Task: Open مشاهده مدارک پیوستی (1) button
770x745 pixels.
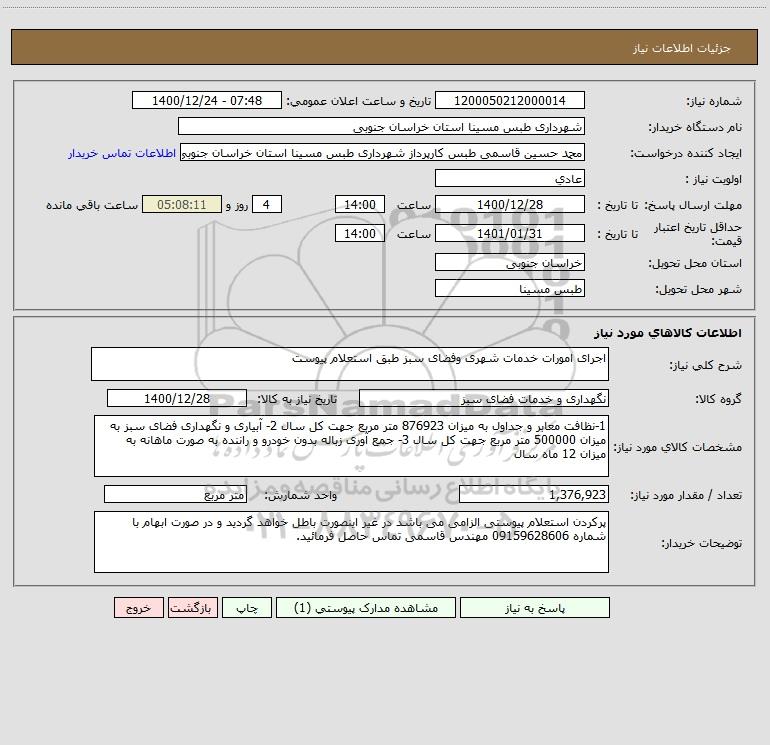Action: (366, 607)
